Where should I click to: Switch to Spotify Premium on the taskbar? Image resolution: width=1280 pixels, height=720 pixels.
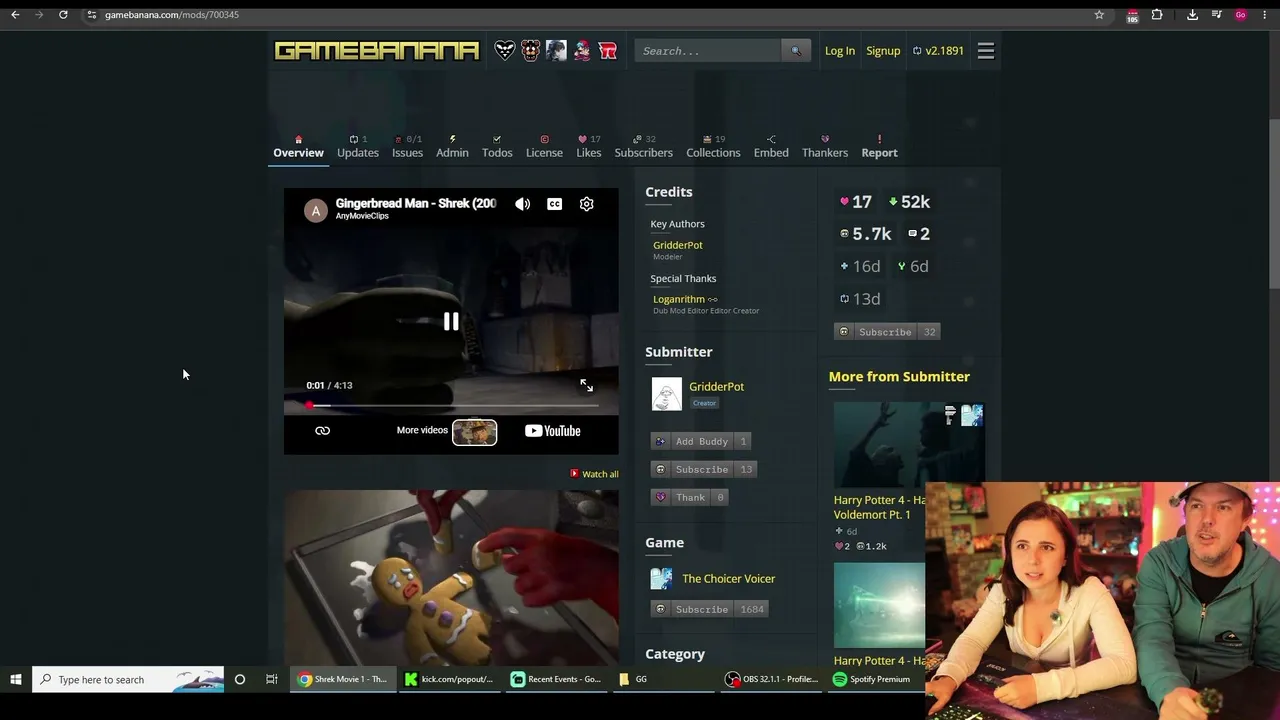(872, 680)
